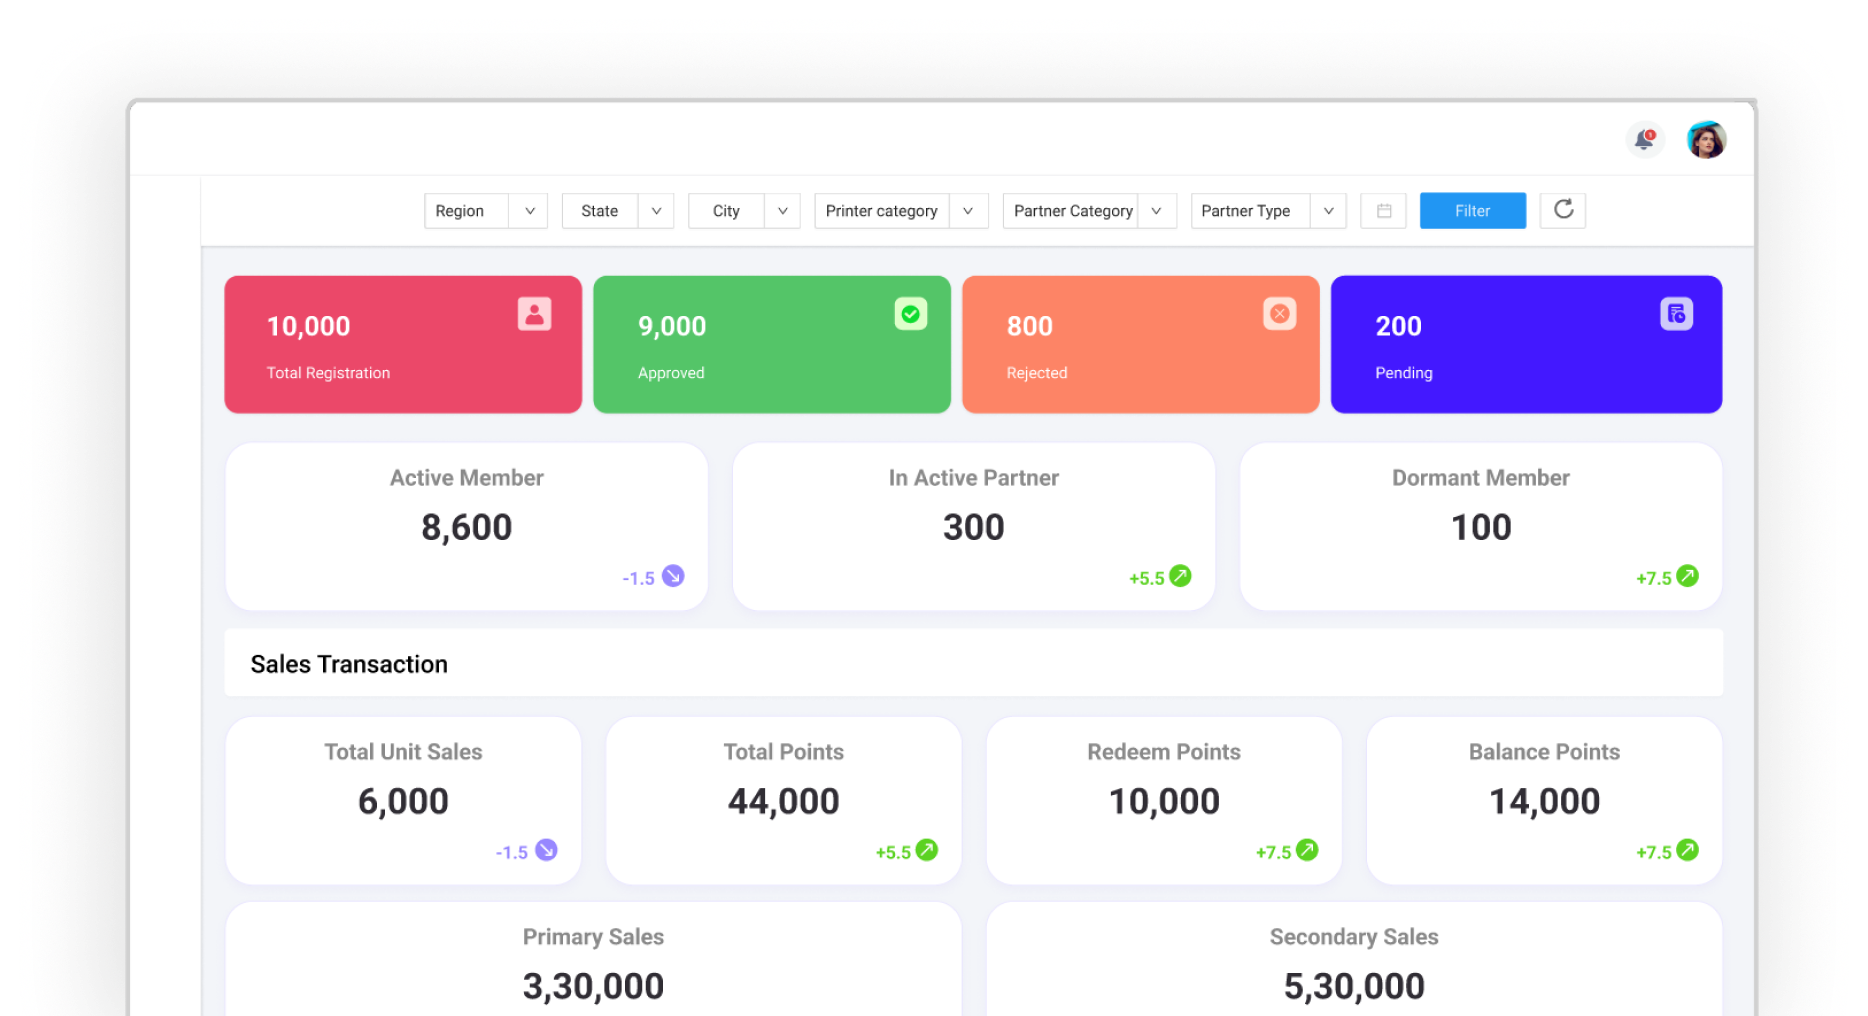Click the blue Filter button
Screen dimensions: 1868x1016
(1473, 211)
